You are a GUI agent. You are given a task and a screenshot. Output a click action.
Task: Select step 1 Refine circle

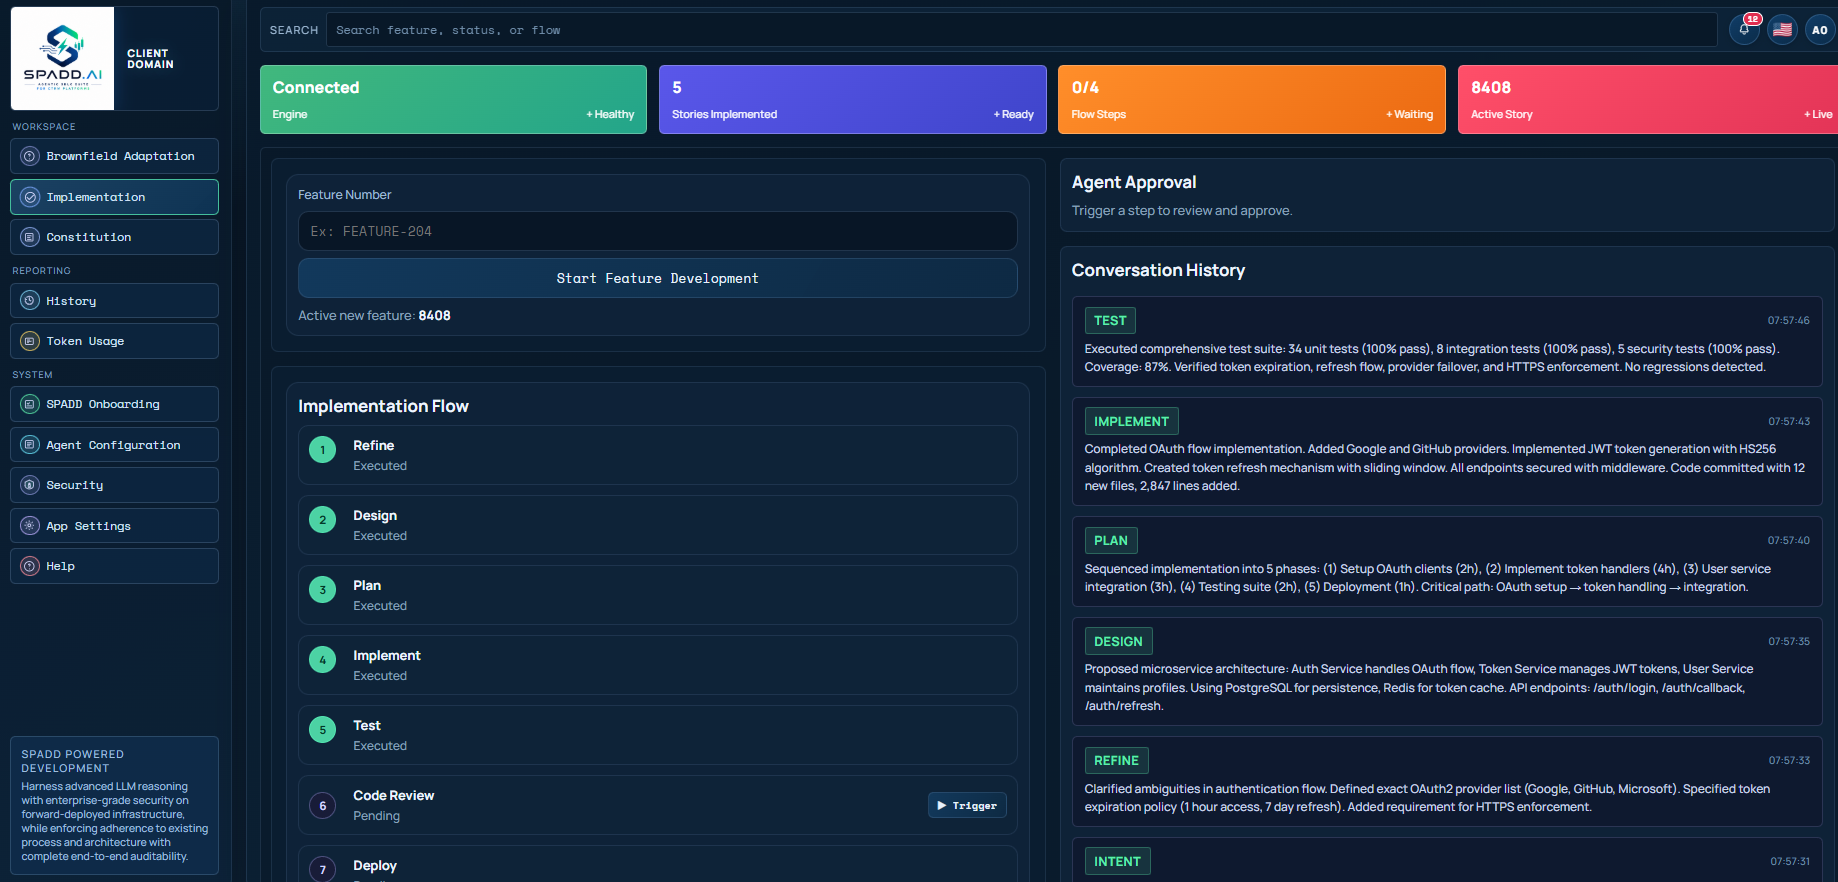(322, 450)
